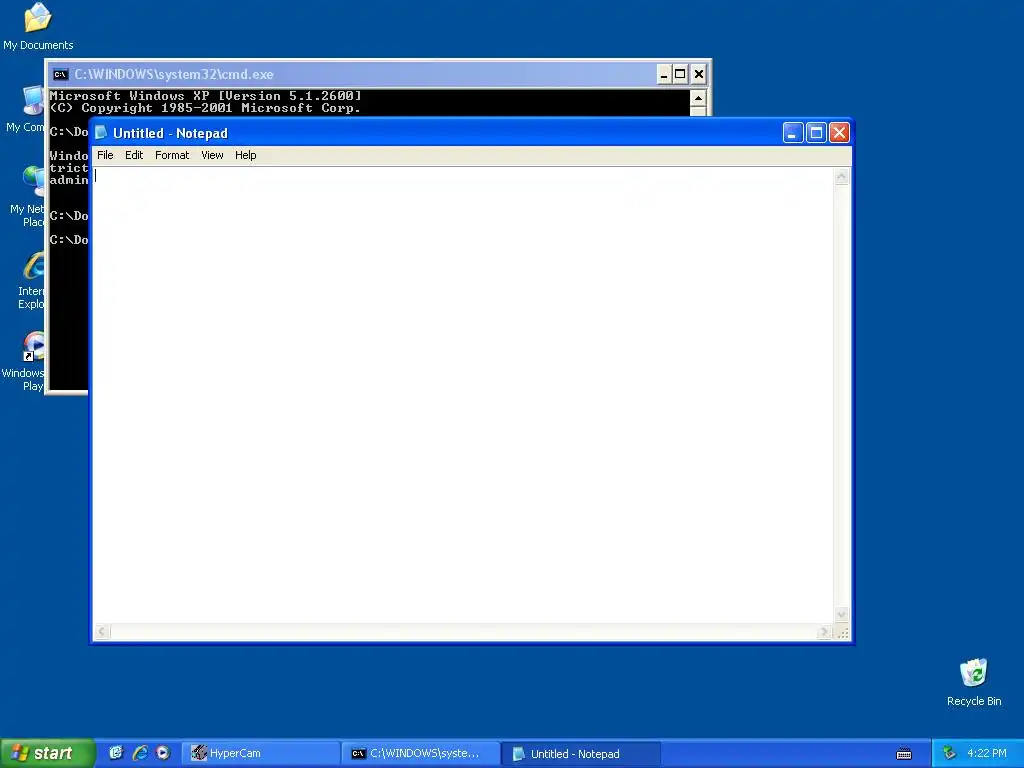Image resolution: width=1024 pixels, height=768 pixels.
Task: Click inside the Notepad text area
Action: tap(462, 395)
